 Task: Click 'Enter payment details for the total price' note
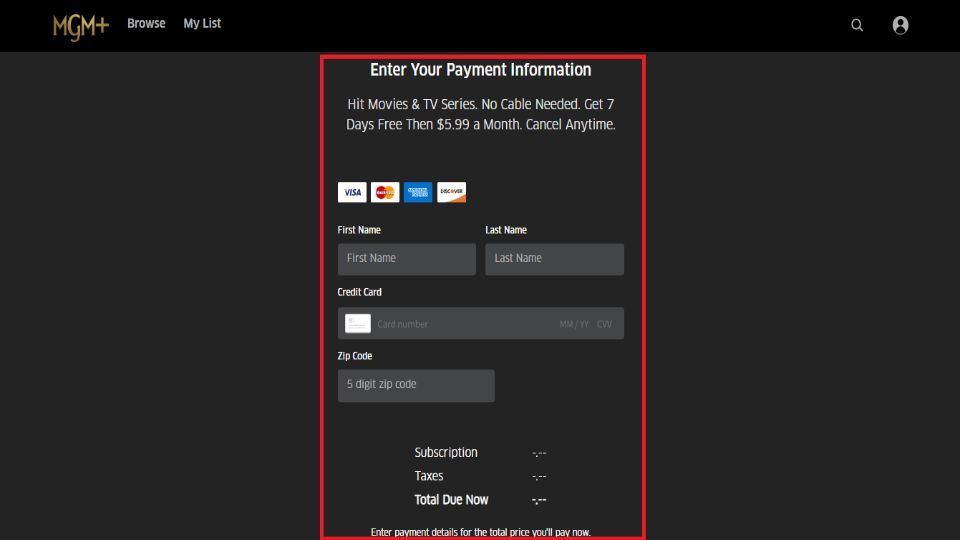[481, 532]
